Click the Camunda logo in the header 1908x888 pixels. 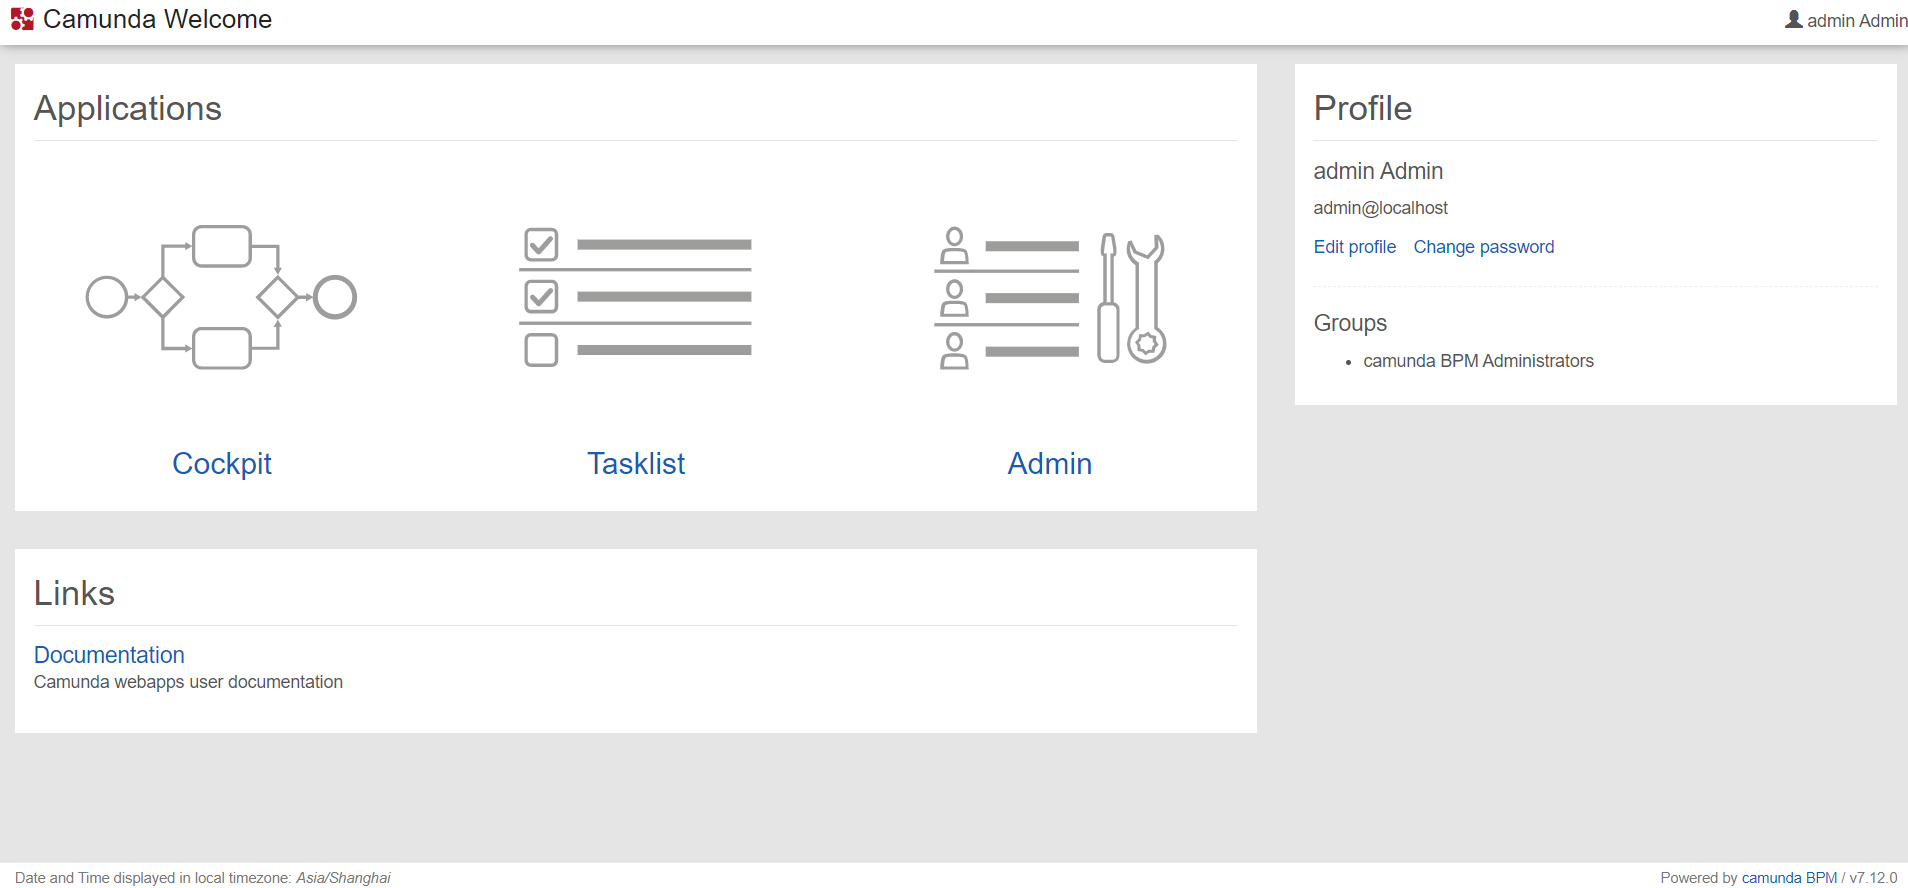coord(22,19)
